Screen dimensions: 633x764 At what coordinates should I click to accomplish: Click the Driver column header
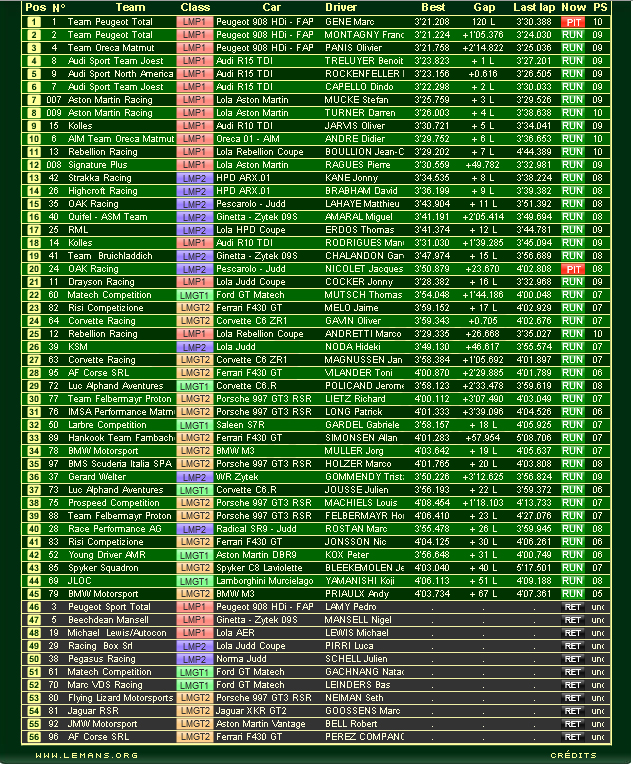[341, 7]
